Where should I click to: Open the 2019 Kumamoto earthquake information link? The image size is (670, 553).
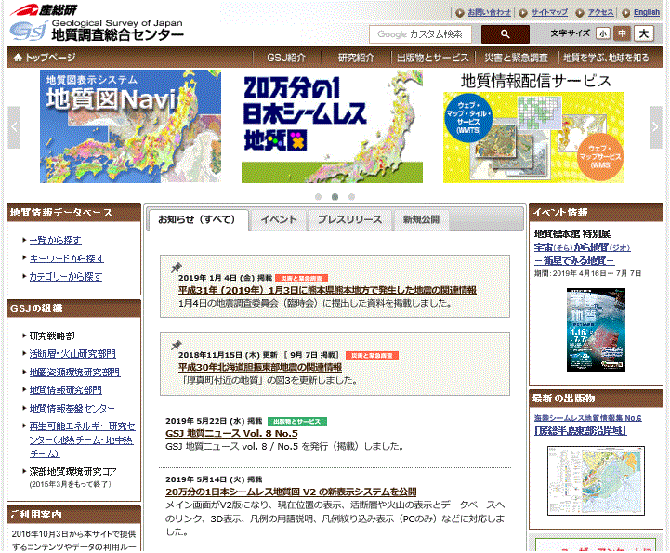[327, 290]
